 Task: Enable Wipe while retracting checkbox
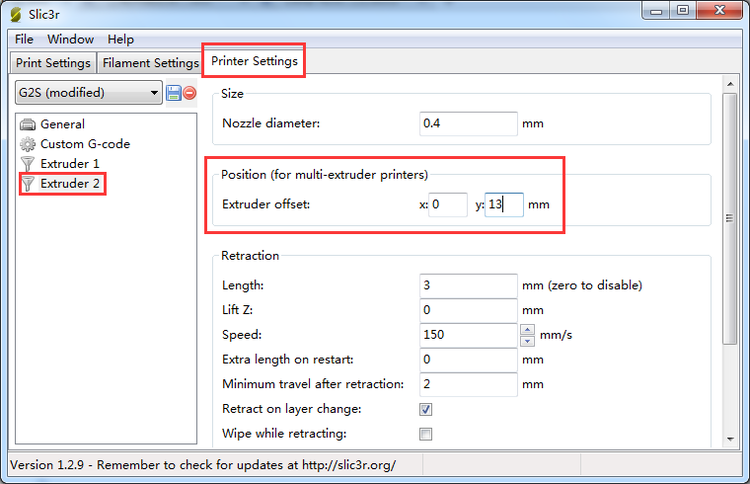tap(426, 434)
